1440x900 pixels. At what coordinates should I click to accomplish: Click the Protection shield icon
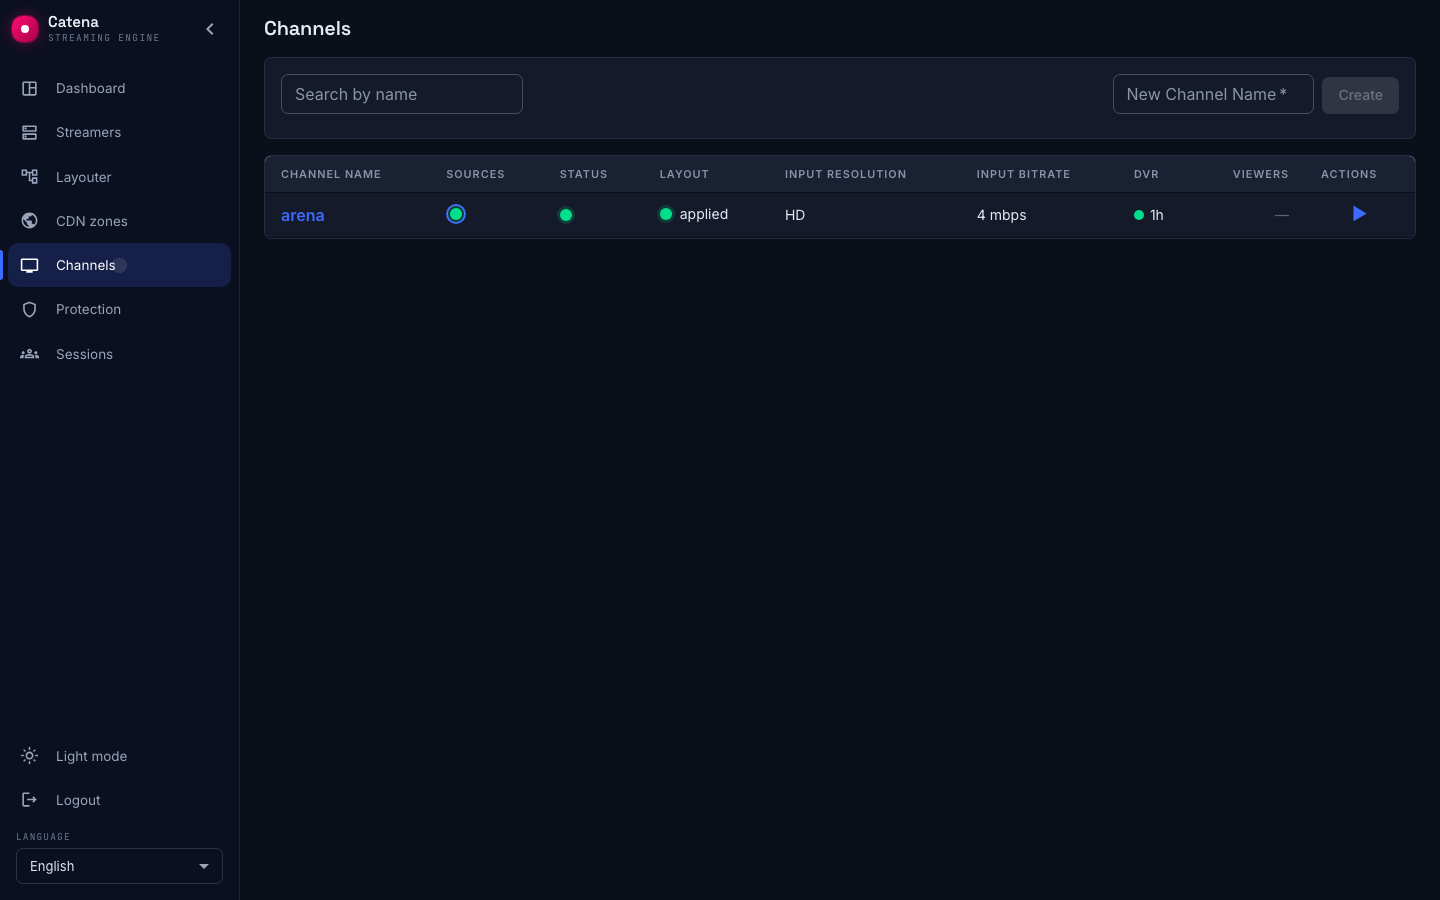click(30, 309)
